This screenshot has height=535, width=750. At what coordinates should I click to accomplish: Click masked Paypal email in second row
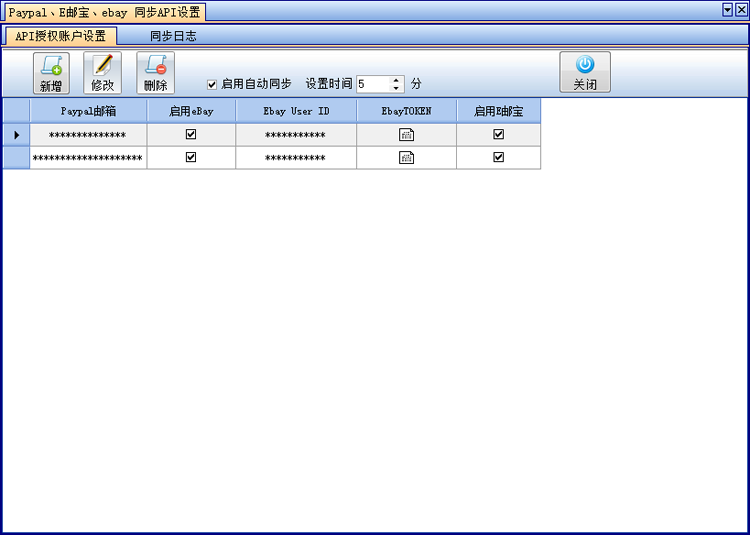(x=88, y=158)
